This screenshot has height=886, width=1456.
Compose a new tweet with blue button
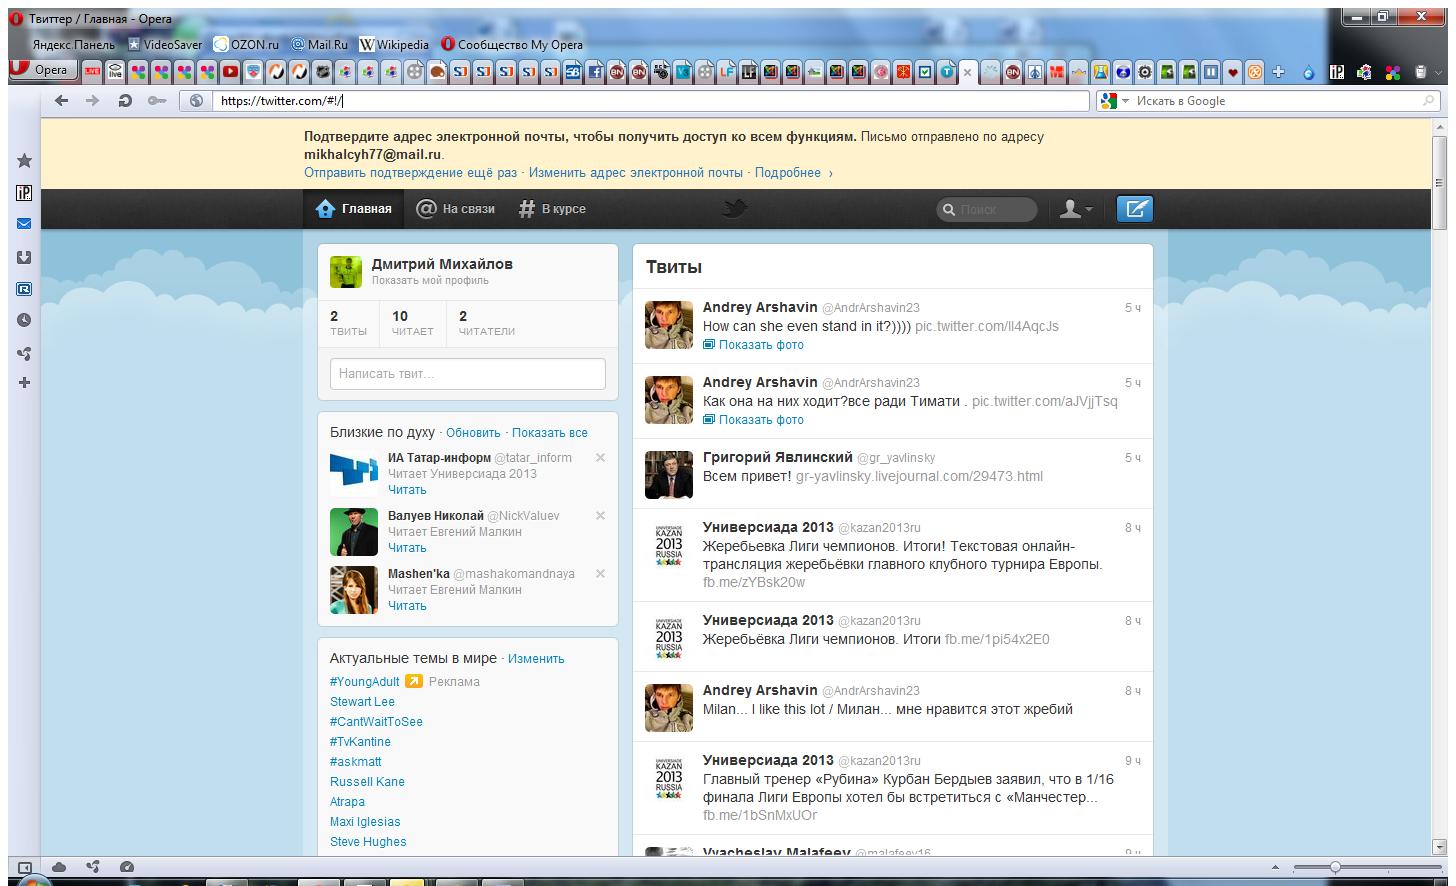coord(1135,209)
